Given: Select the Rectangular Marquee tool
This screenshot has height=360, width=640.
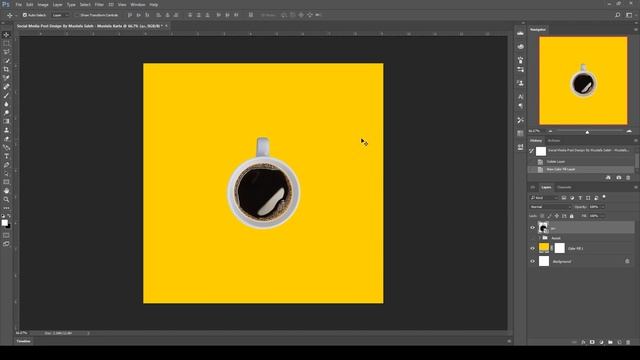Looking at the screenshot, I should pyautogui.click(x=6, y=43).
